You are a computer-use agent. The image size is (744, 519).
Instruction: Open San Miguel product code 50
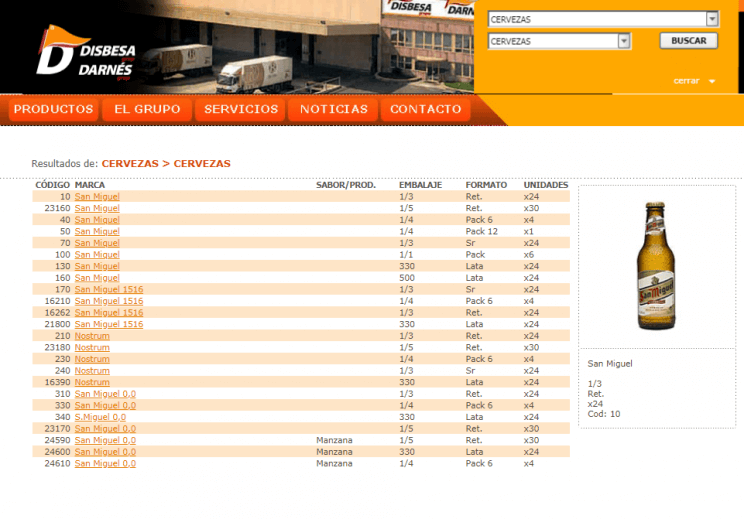pyautogui.click(x=97, y=232)
